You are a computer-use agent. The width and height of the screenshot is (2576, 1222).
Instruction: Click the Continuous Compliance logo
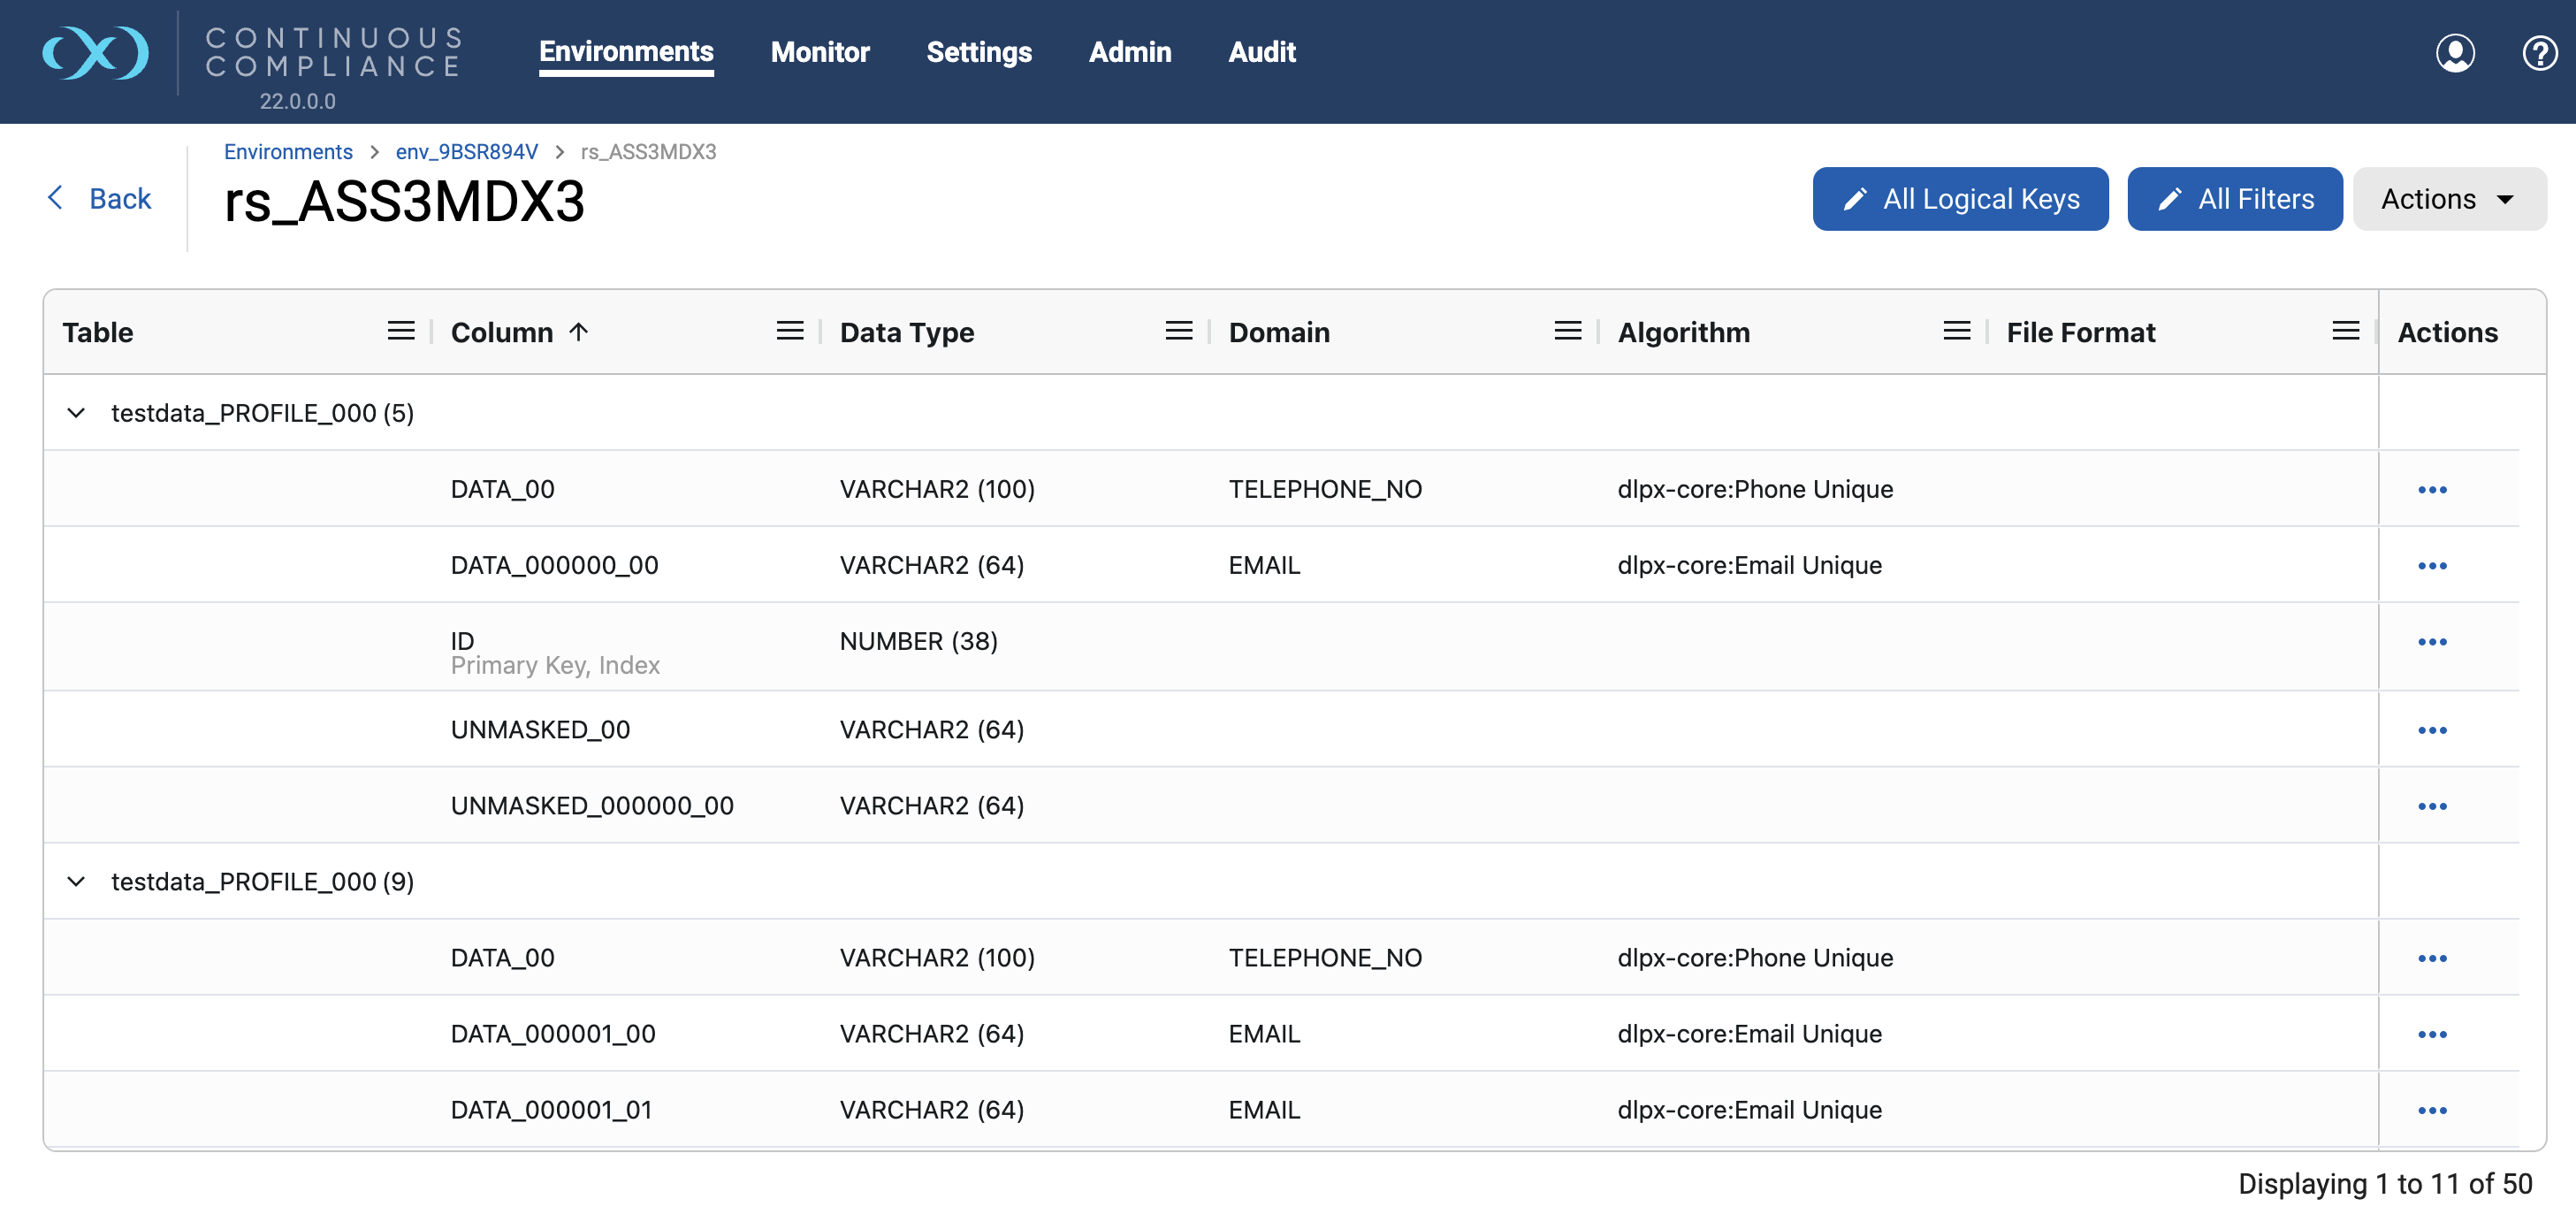96,53
